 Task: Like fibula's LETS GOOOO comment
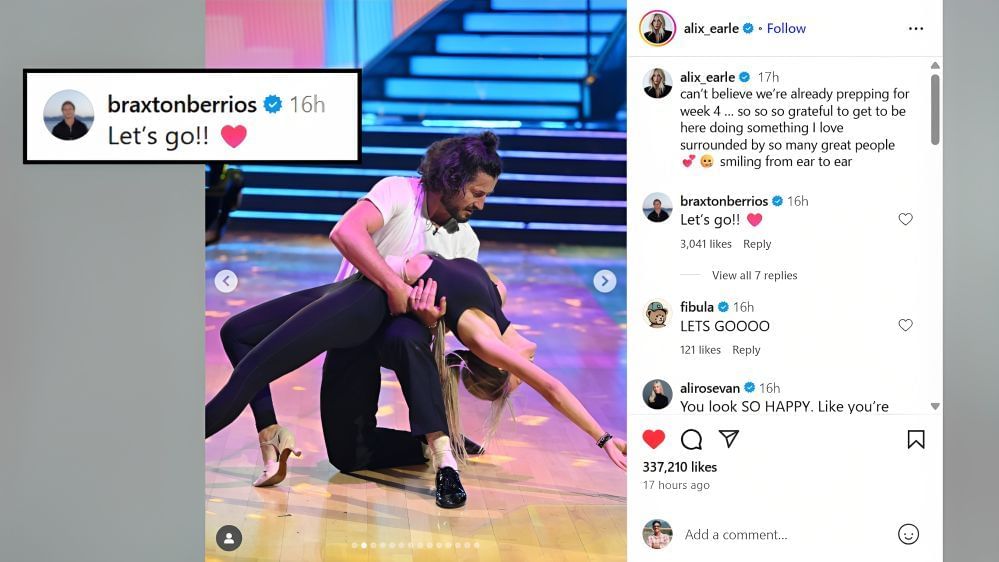coord(905,325)
